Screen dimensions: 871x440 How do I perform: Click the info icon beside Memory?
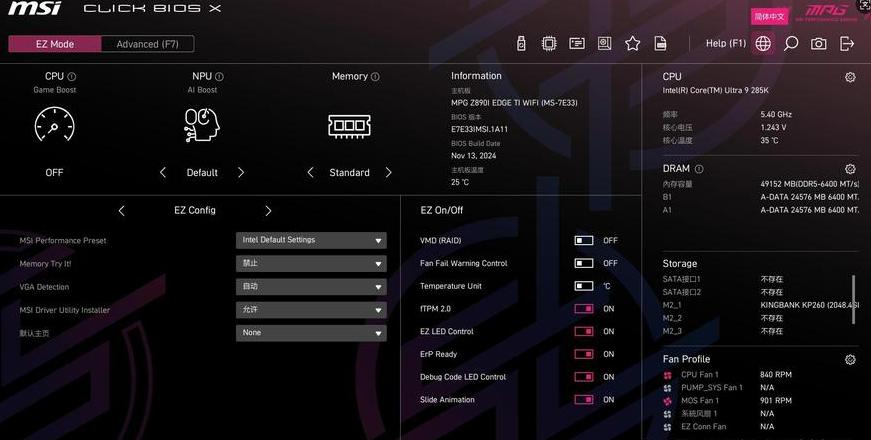tap(375, 77)
